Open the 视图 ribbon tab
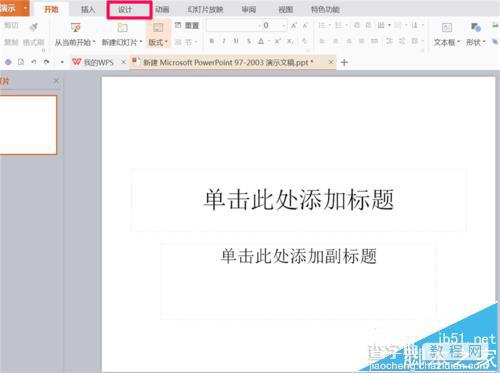The image size is (500, 373). (x=286, y=9)
